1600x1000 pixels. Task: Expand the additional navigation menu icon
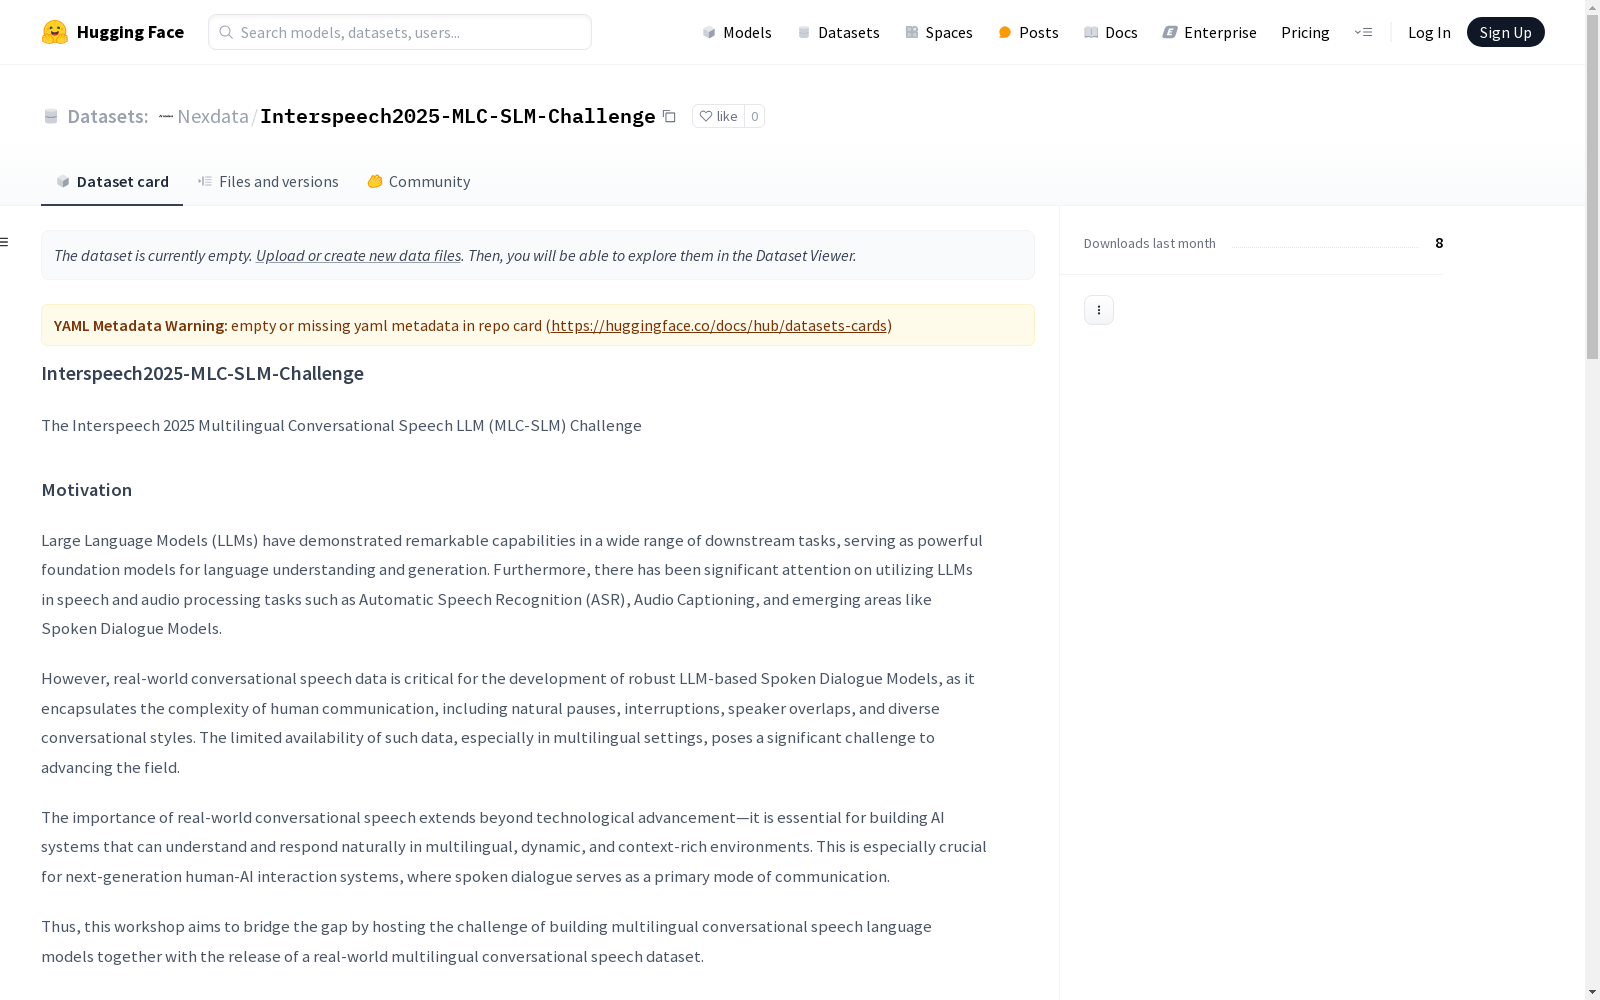[x=1363, y=32]
